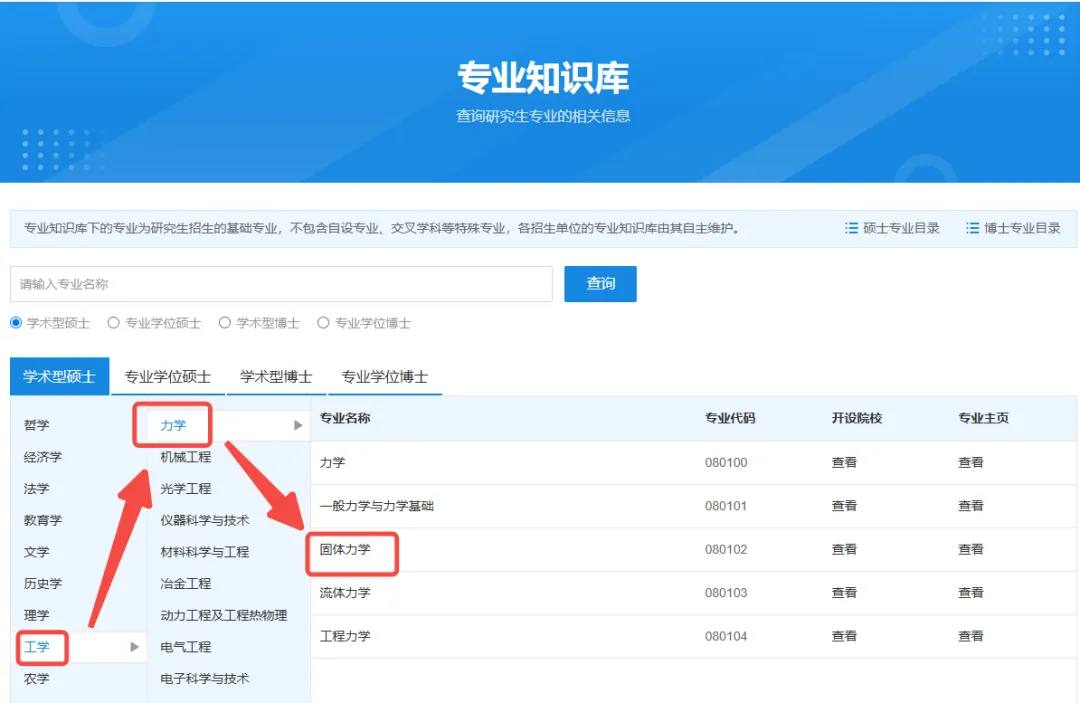
Task: Choose 材料科学与工程 in the discipline list
Action: [x=205, y=552]
